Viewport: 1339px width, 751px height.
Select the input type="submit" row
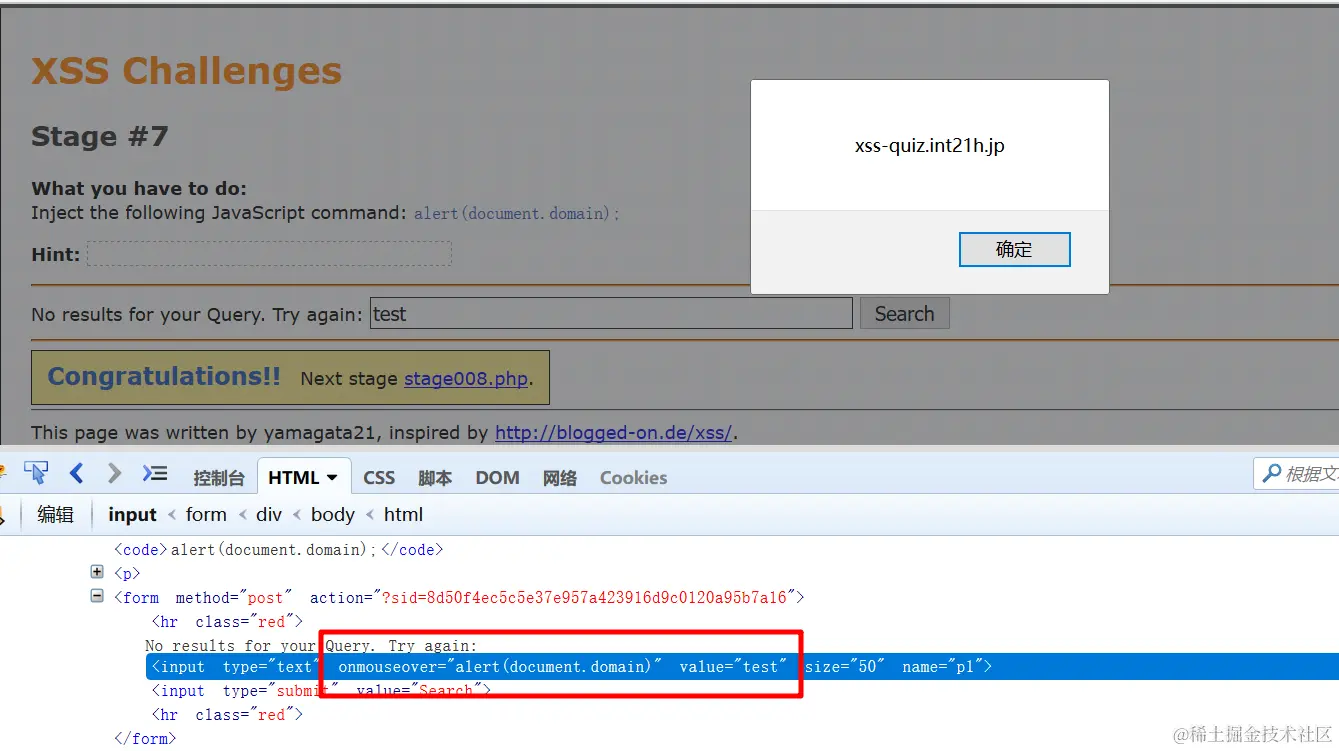pyautogui.click(x=321, y=690)
